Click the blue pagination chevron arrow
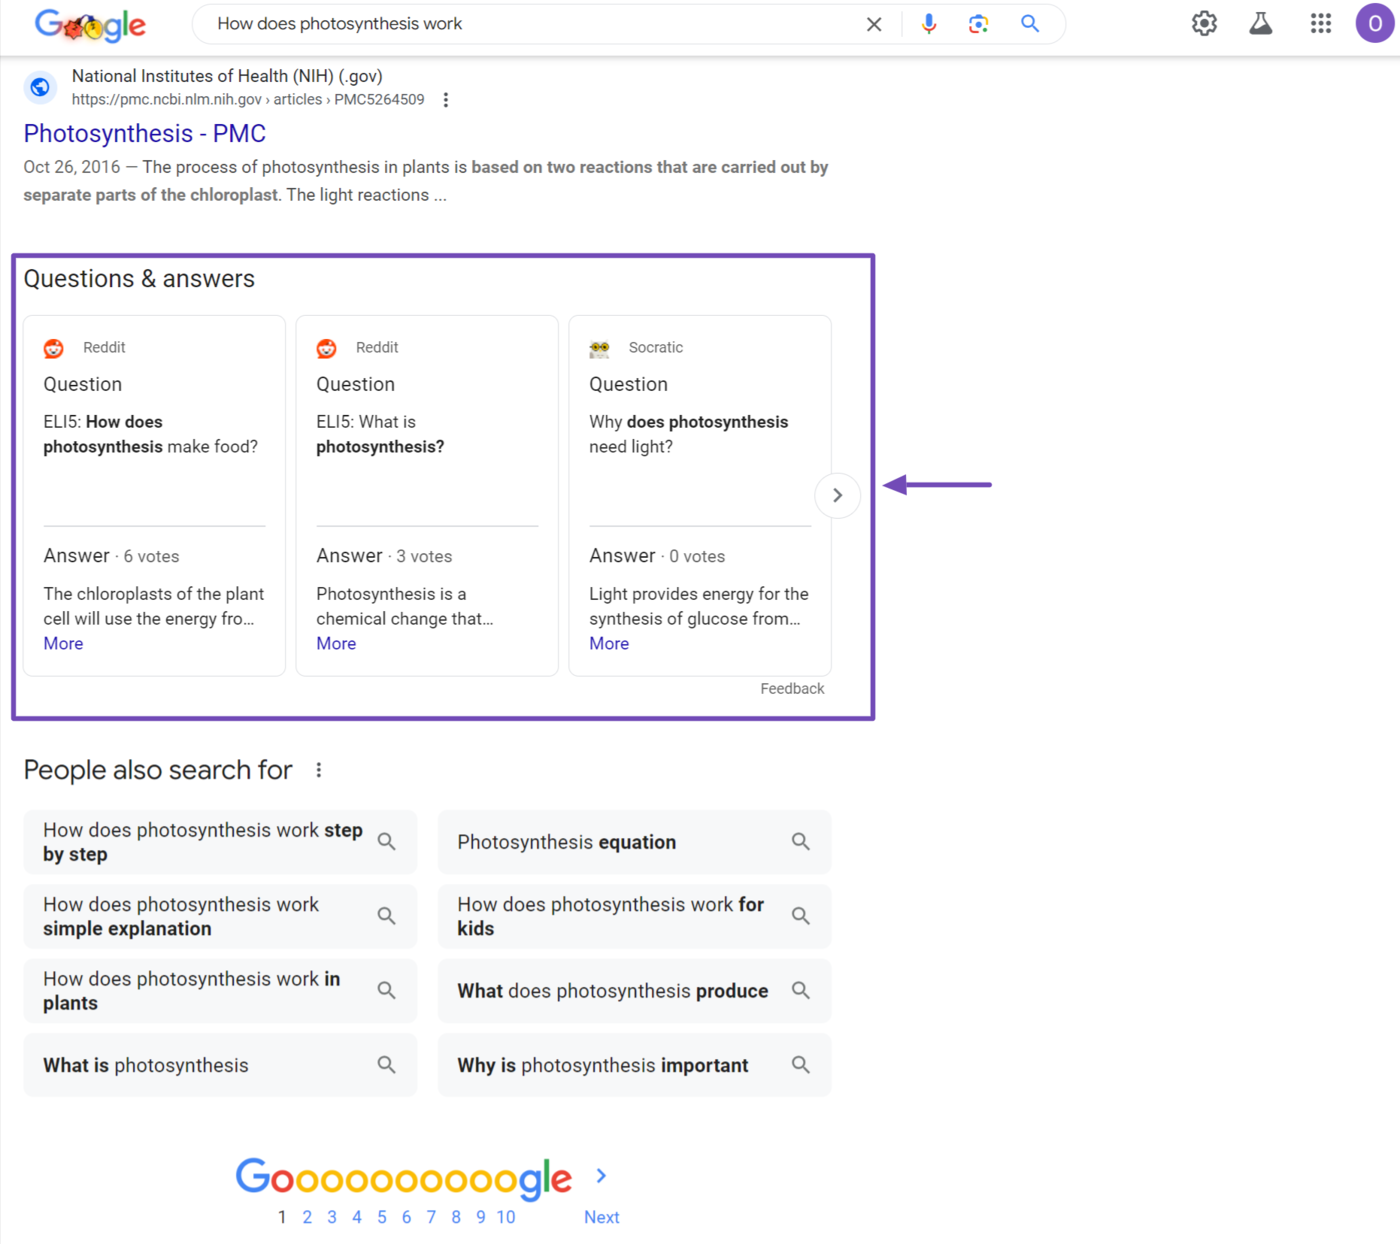Viewport: 1400px width, 1244px height. coord(601,1176)
